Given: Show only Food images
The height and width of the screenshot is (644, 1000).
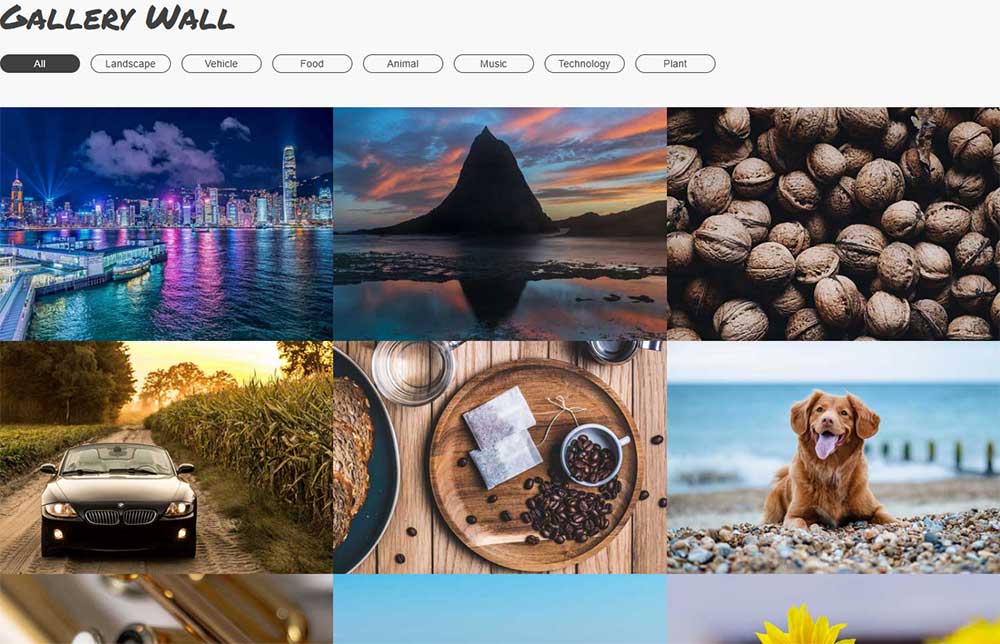Looking at the screenshot, I should click(312, 64).
